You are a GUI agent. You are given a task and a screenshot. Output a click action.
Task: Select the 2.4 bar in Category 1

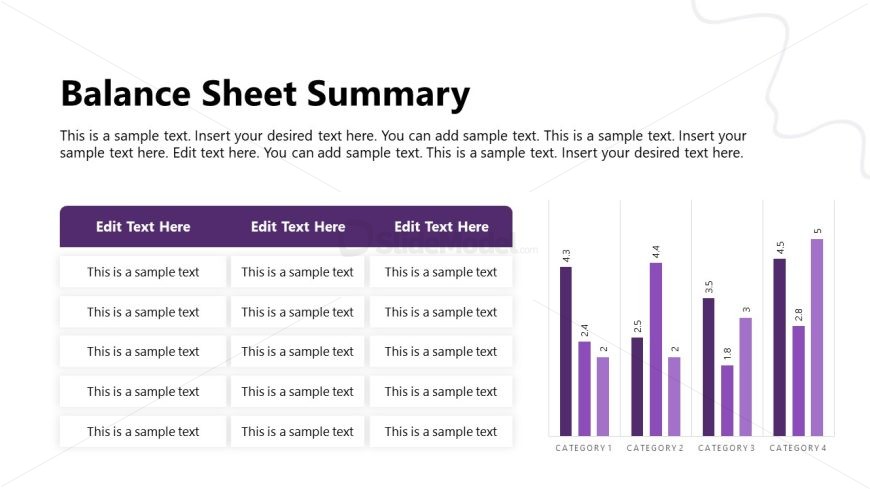(x=584, y=388)
